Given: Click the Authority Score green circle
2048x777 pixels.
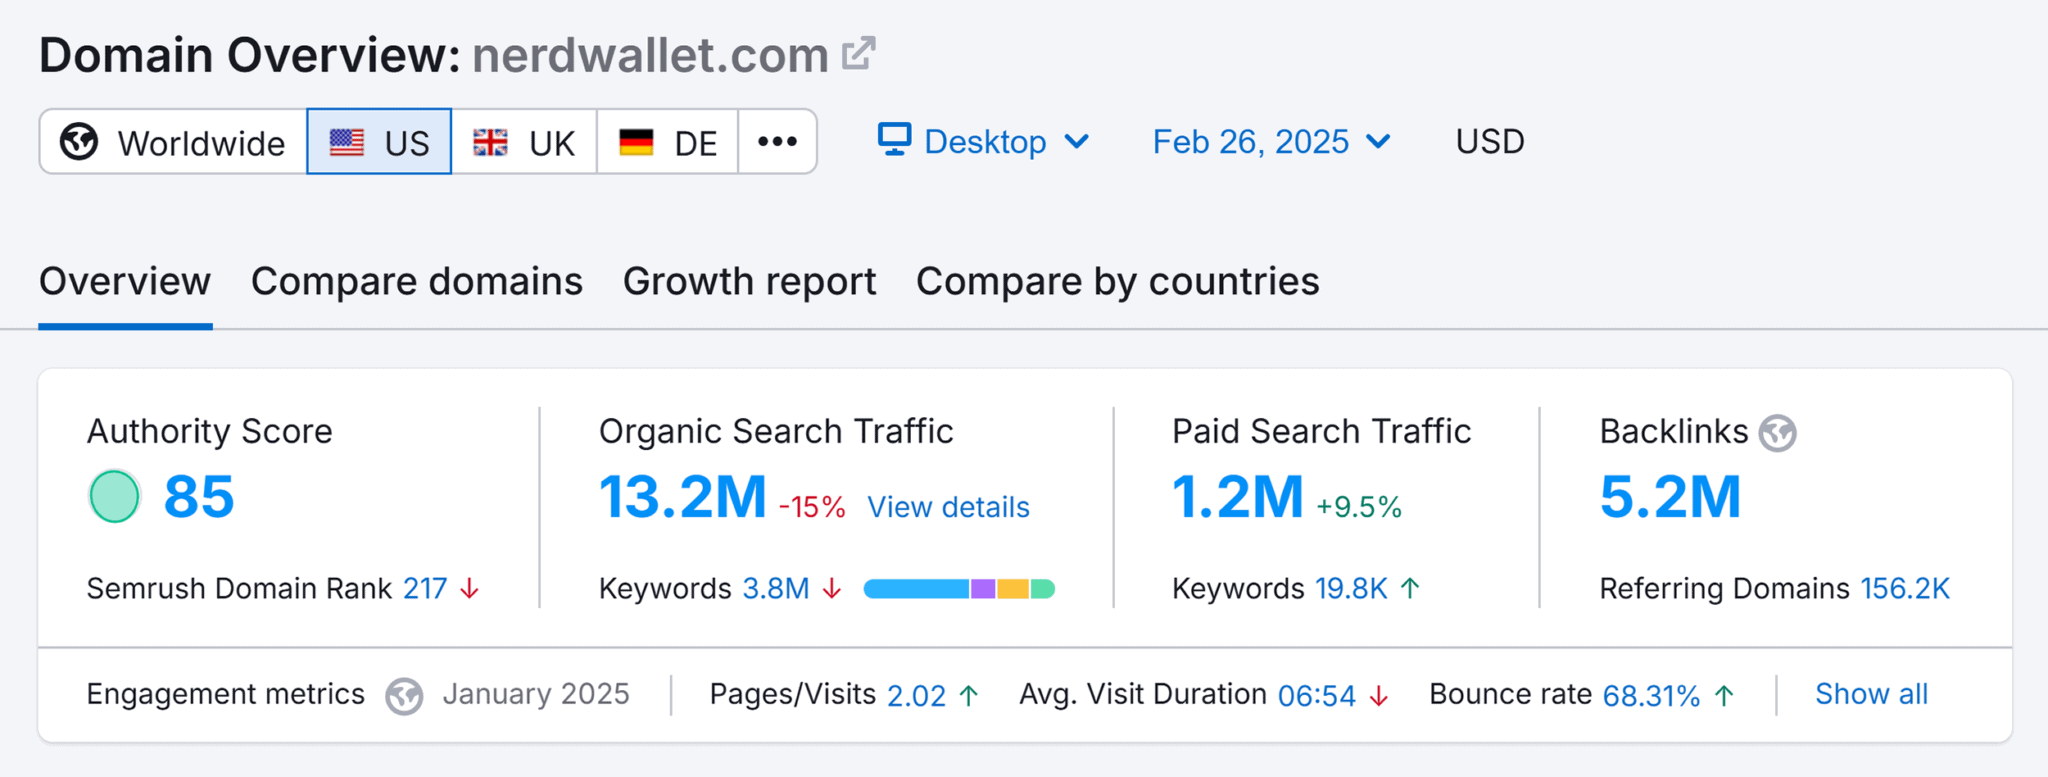Looking at the screenshot, I should tap(114, 496).
